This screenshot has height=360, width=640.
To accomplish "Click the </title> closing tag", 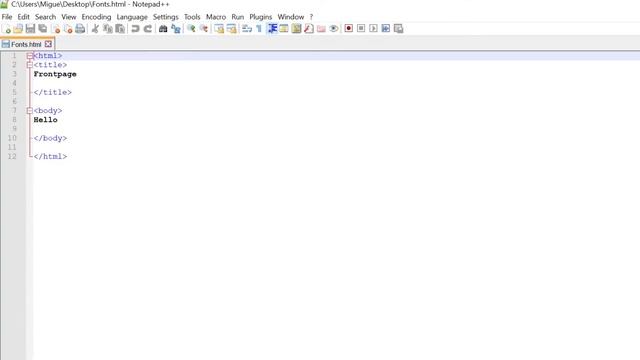I will pos(53,93).
